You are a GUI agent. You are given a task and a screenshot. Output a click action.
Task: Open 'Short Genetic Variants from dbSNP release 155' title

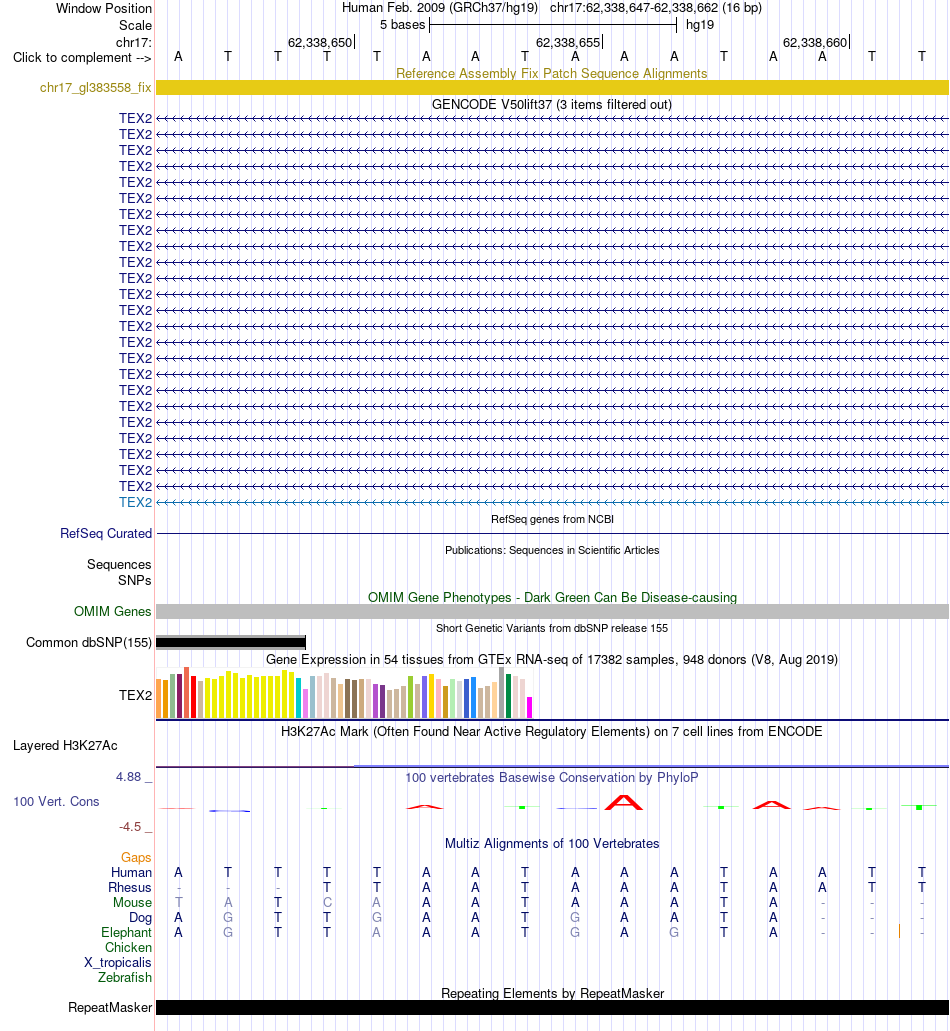(552, 629)
